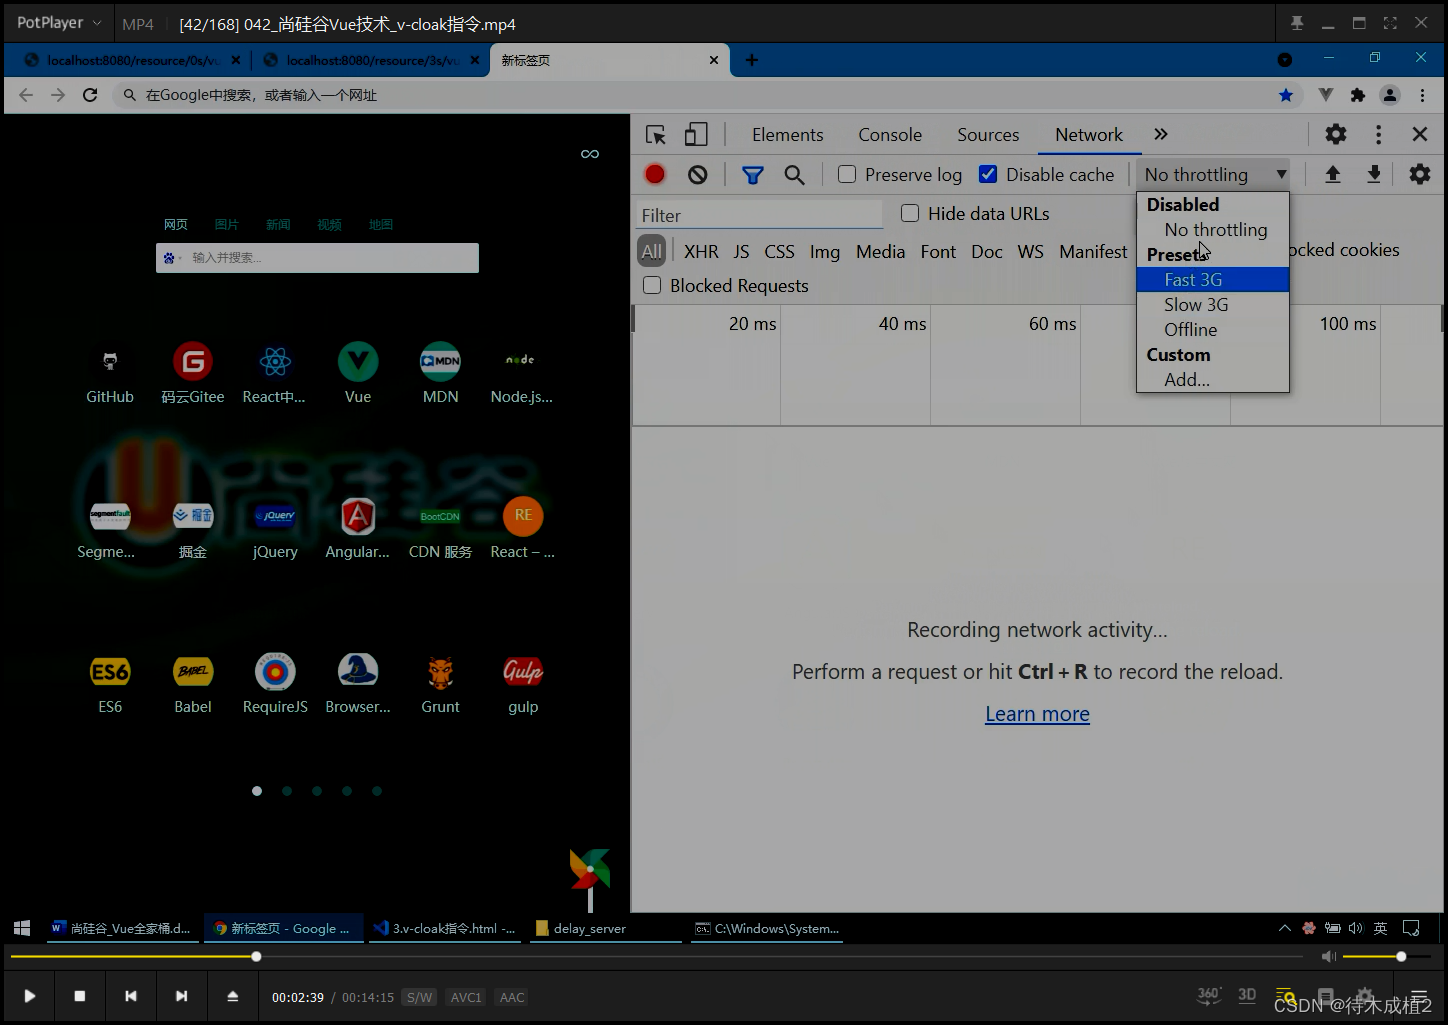Viewport: 1448px width, 1025px height.
Task: Export HAR file download arrow
Action: tap(1374, 174)
